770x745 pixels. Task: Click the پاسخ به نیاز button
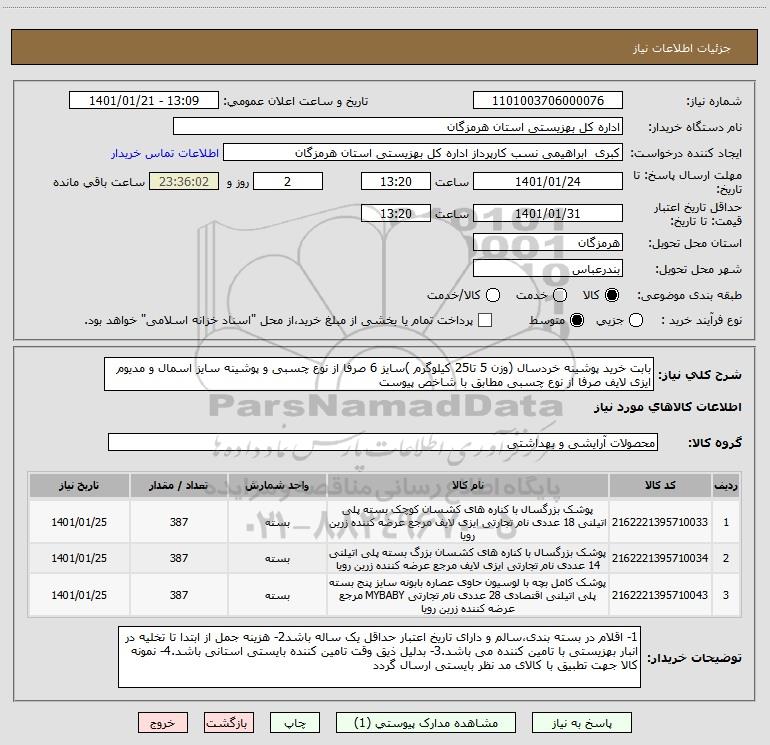pos(581,722)
